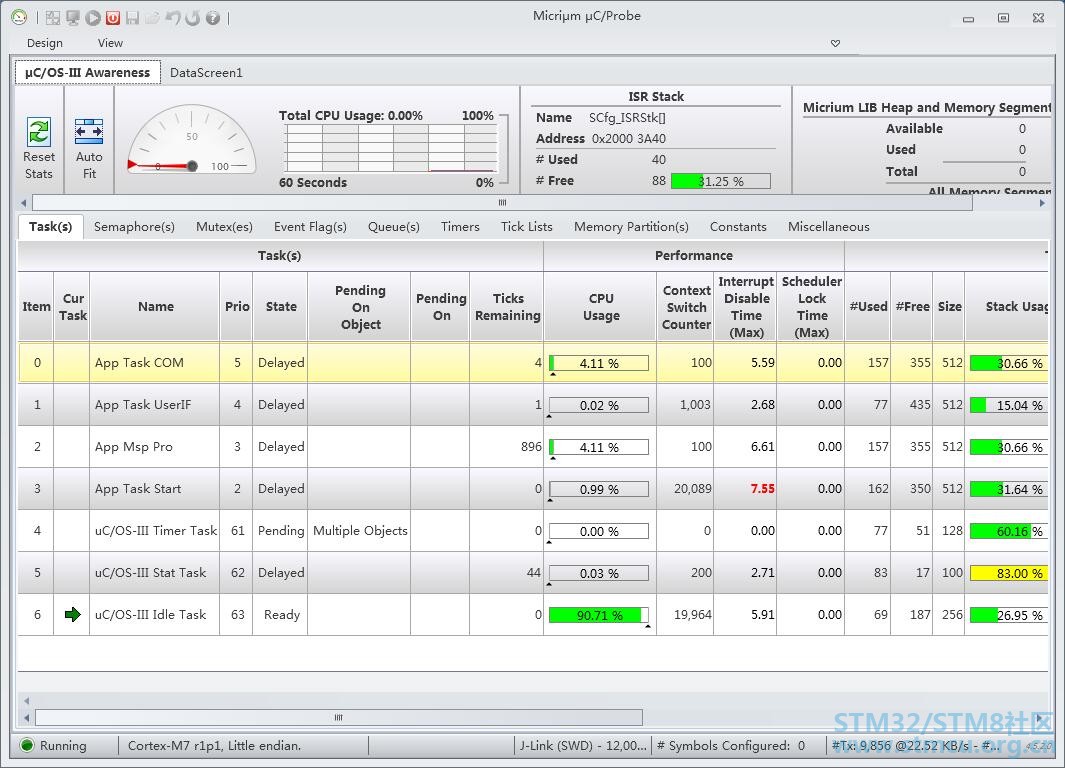The width and height of the screenshot is (1065, 768).
Task: Click the CPU Usage column header
Action: [x=600, y=306]
